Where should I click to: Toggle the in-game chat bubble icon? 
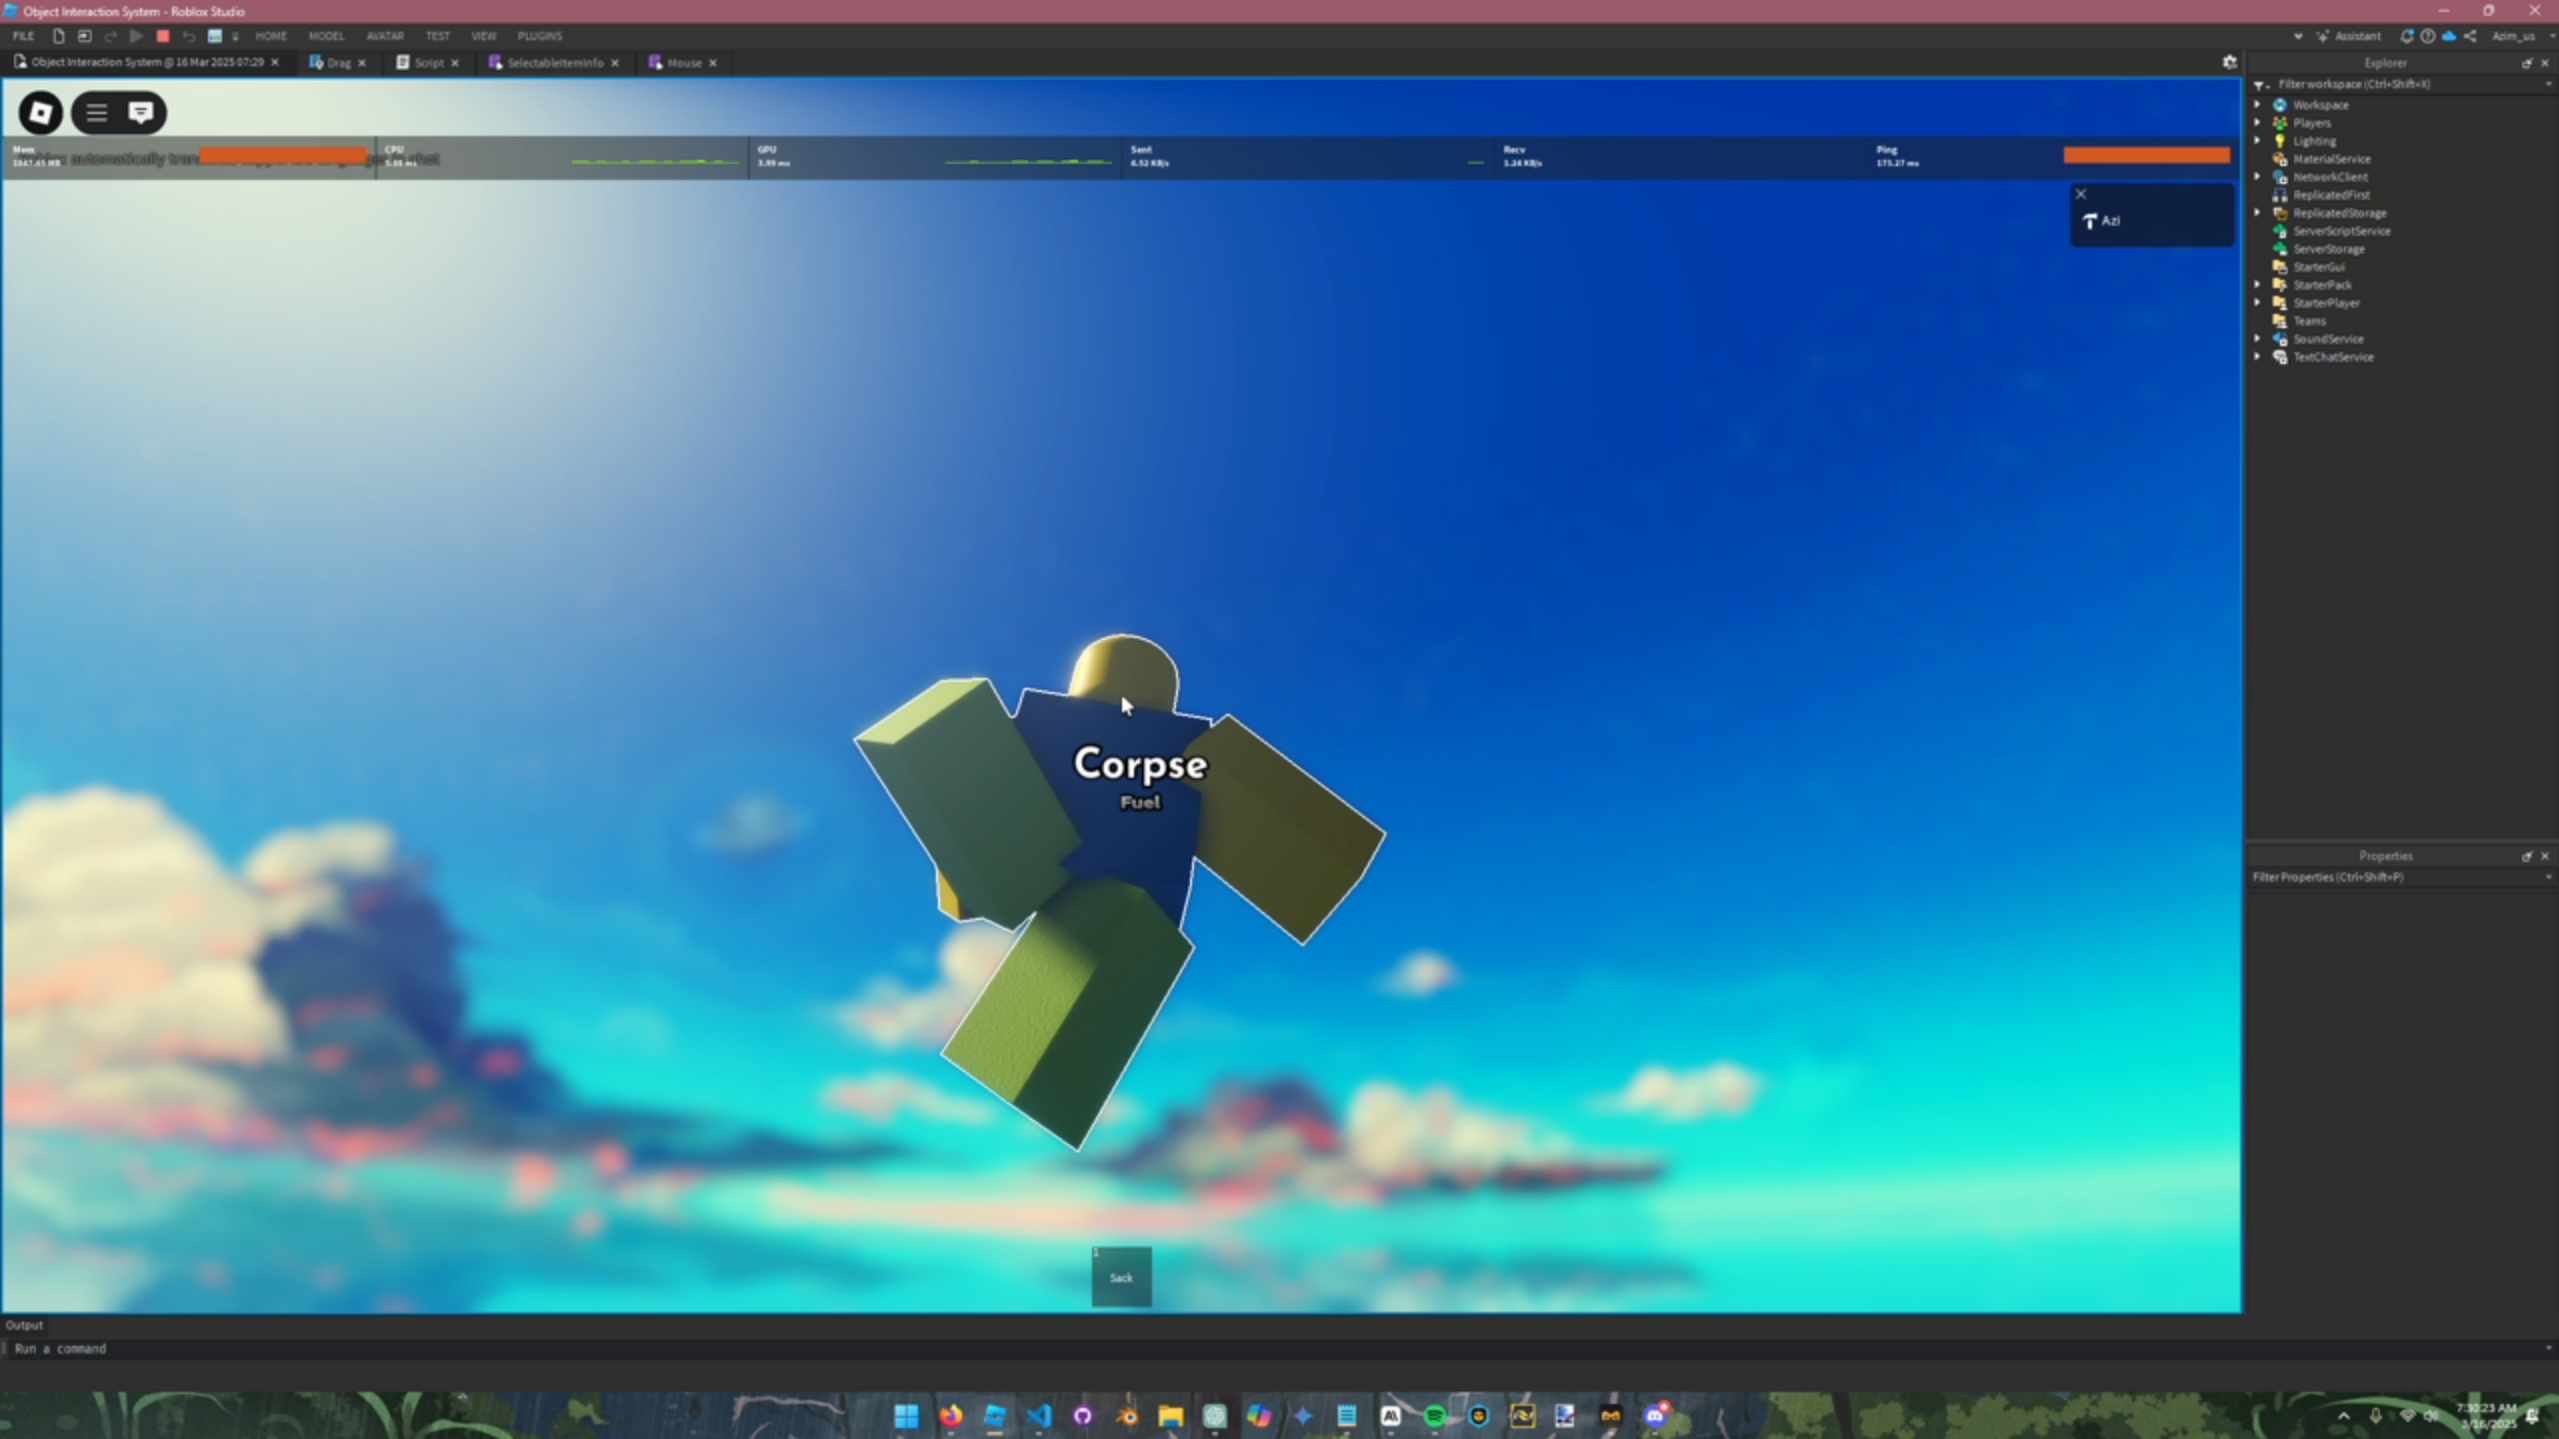coord(141,112)
